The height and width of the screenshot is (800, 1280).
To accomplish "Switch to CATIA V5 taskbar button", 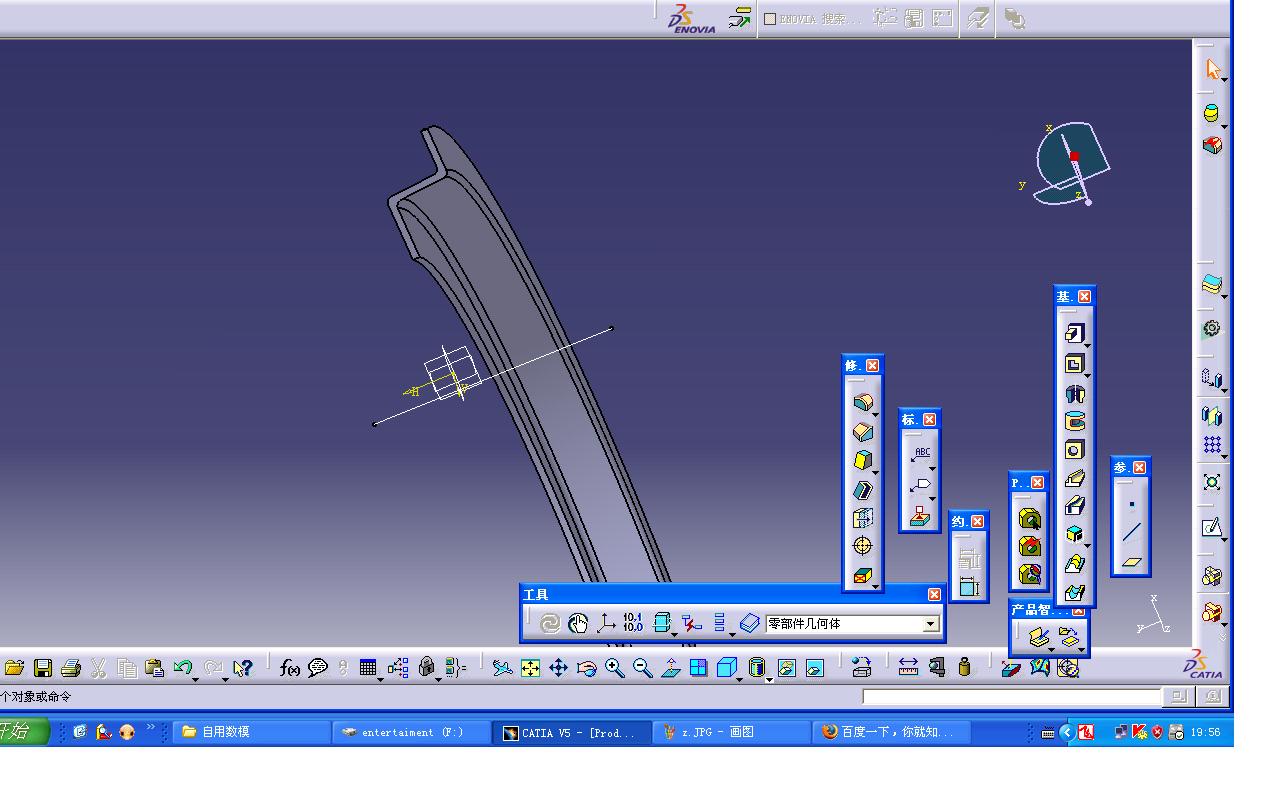I will pyautogui.click(x=573, y=732).
